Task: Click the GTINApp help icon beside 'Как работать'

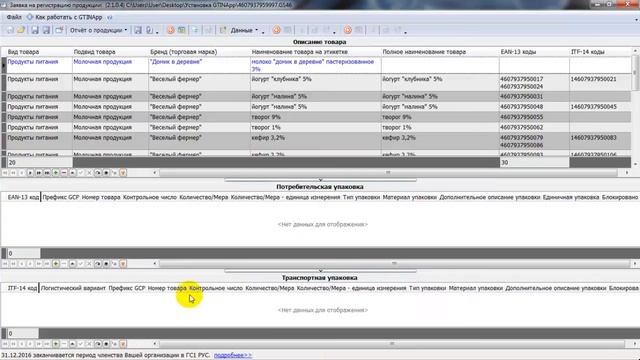Action: (x=30, y=17)
